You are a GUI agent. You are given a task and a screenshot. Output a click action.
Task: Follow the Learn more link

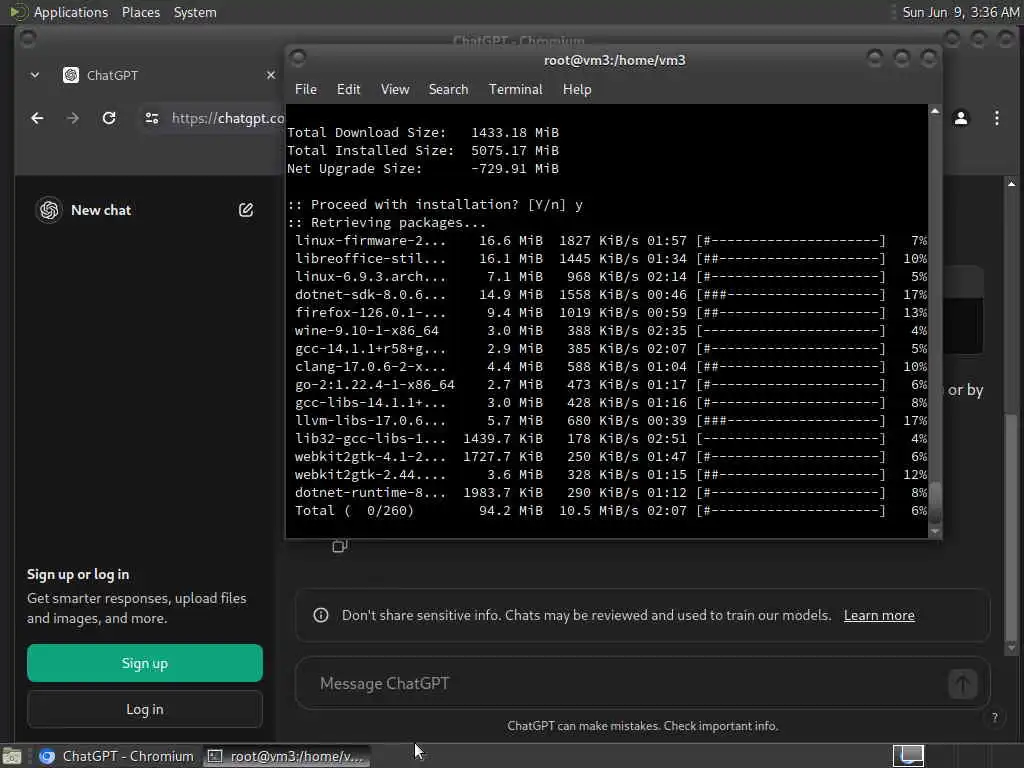pyautogui.click(x=879, y=615)
